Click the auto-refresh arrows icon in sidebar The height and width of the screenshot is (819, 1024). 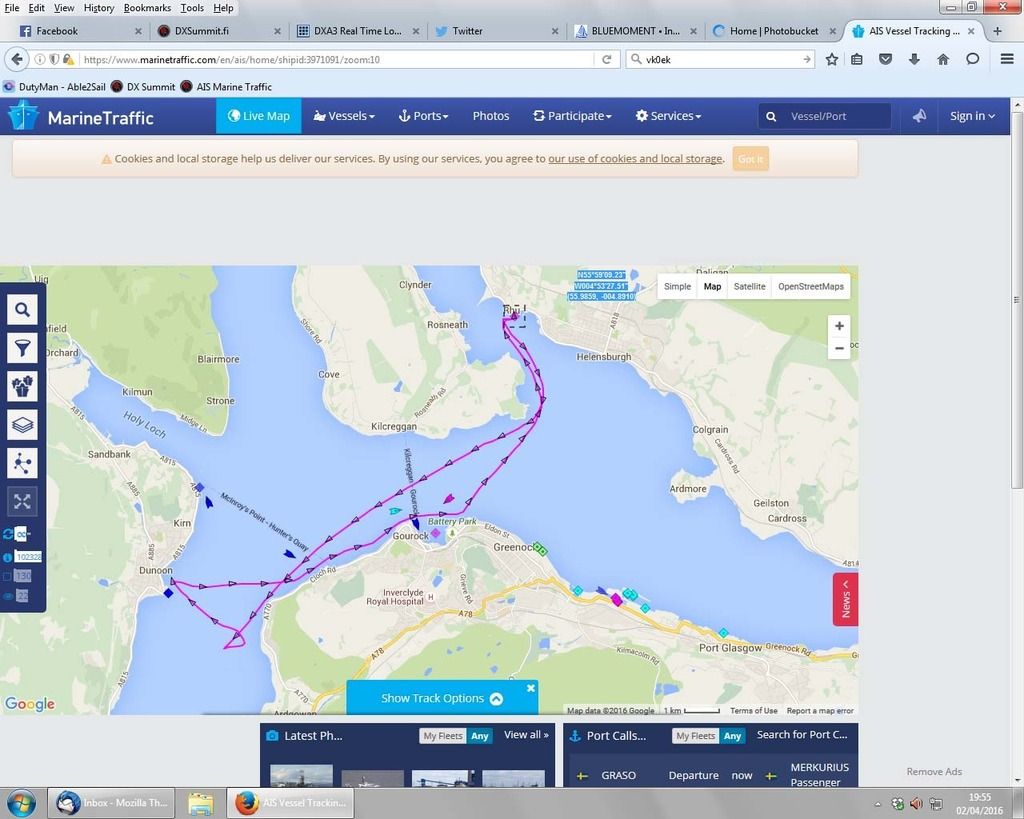click(x=8, y=534)
